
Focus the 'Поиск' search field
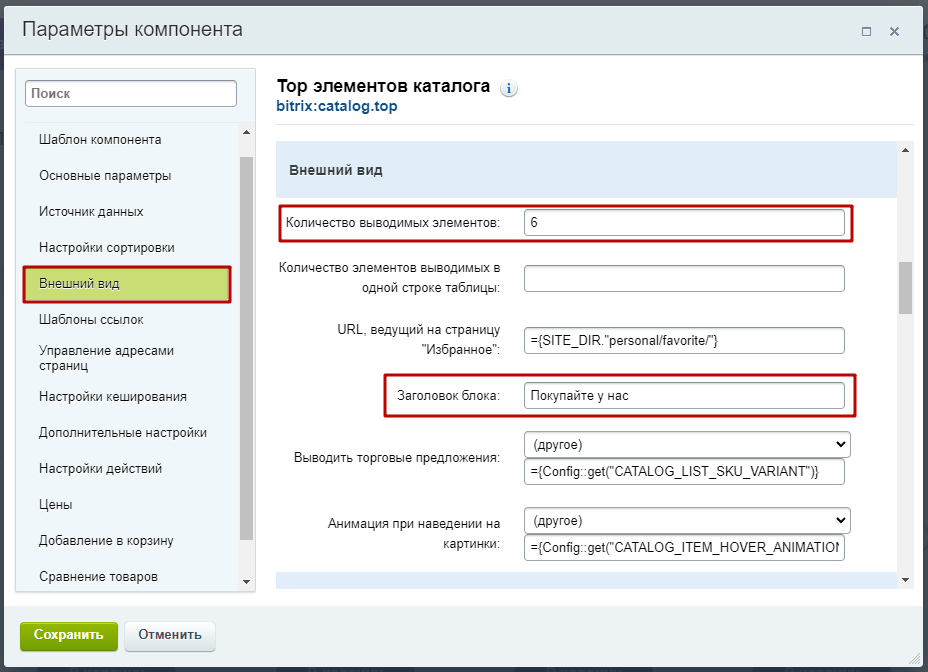tap(131, 94)
